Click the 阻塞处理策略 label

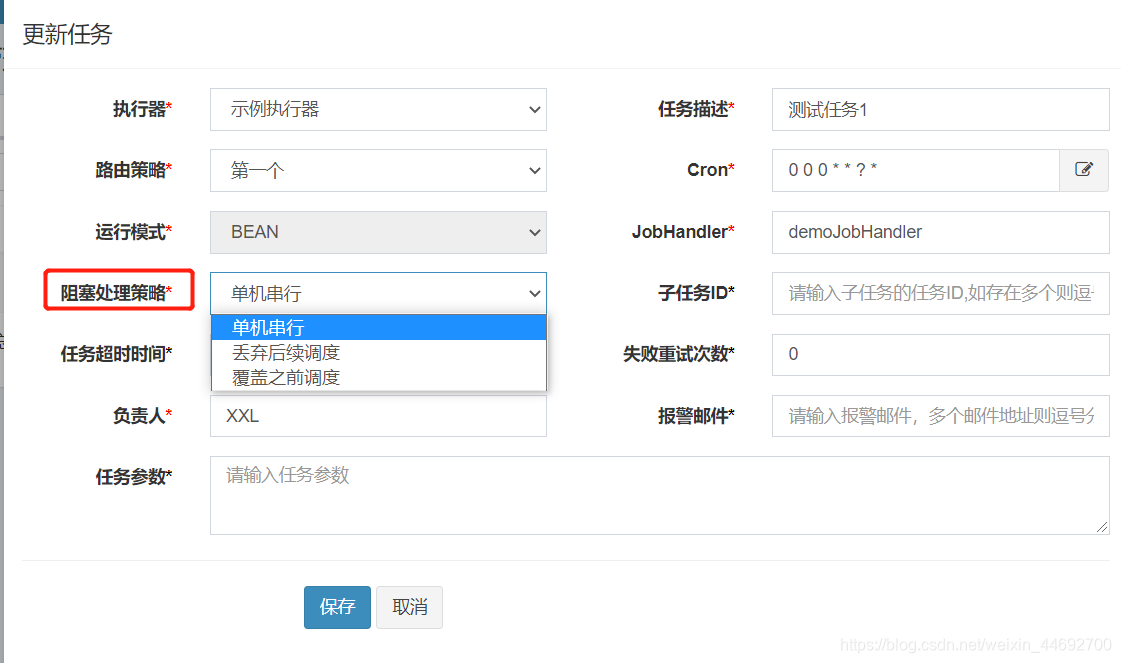(116, 293)
